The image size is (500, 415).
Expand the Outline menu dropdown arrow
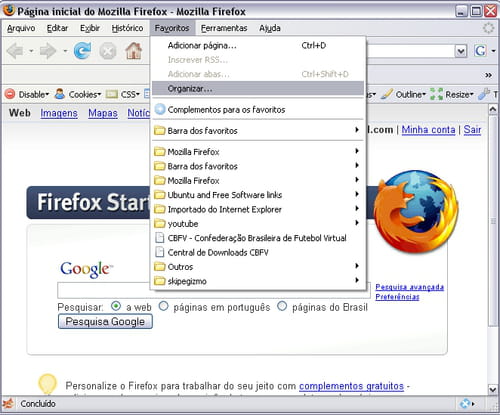point(424,94)
